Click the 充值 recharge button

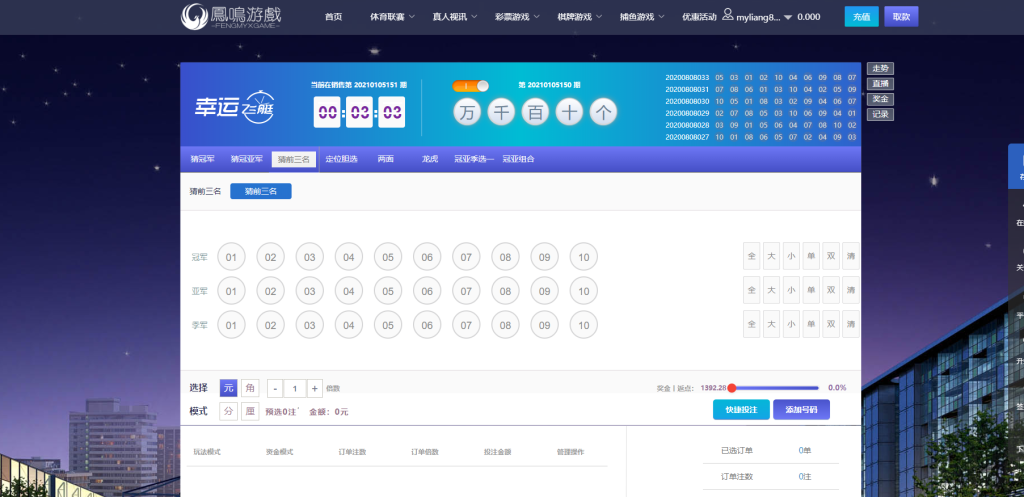tap(861, 17)
